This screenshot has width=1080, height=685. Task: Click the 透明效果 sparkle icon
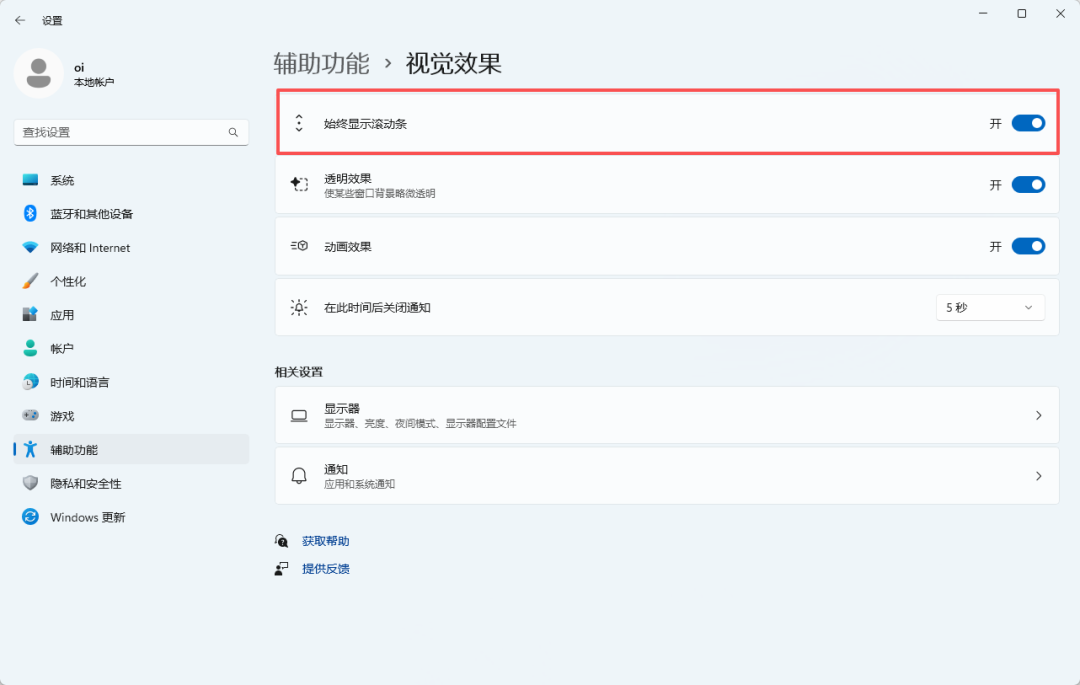(299, 184)
